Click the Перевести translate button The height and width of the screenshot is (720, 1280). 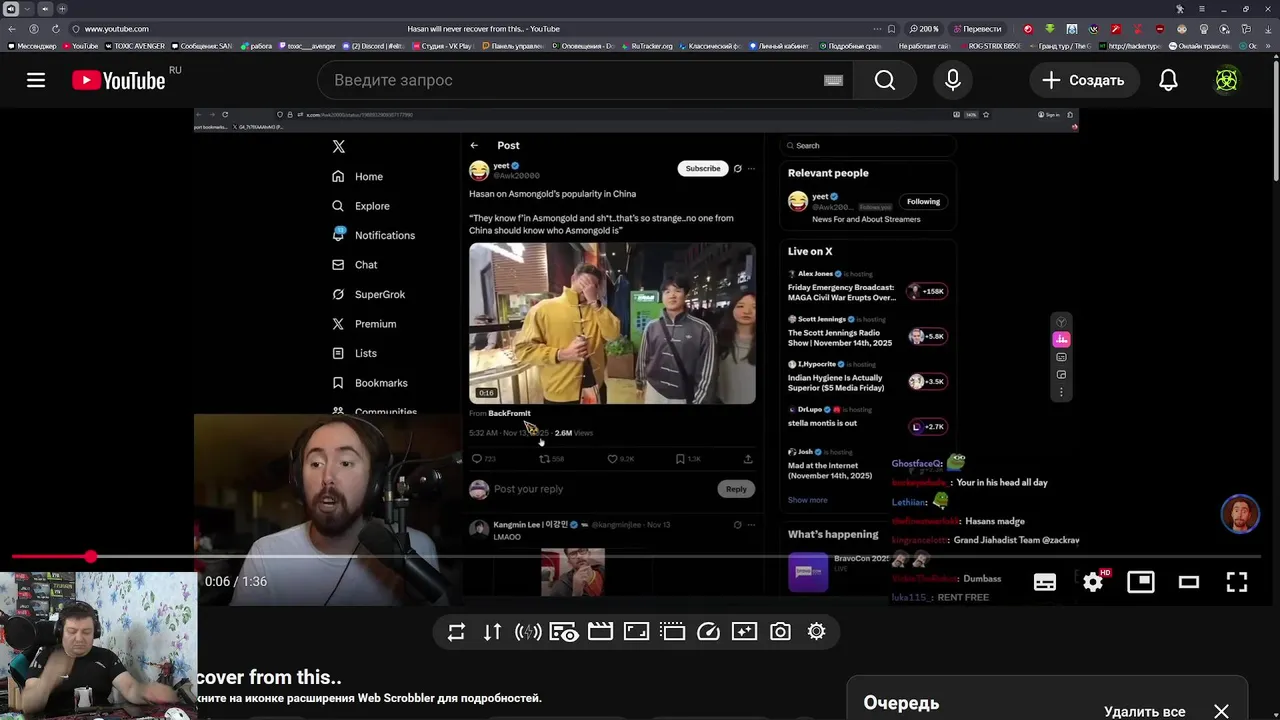(977, 29)
